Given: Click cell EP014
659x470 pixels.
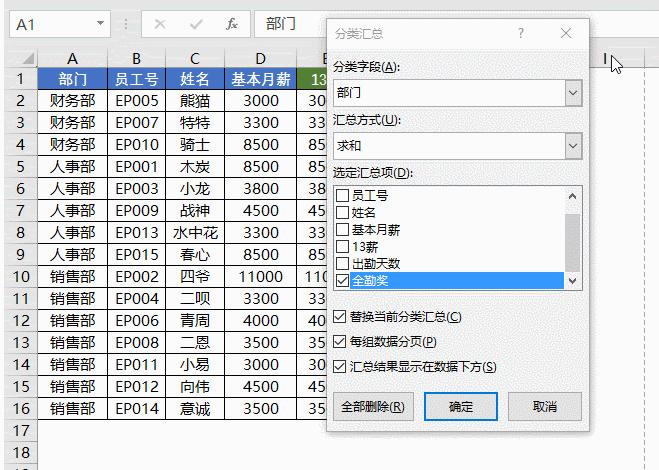Looking at the screenshot, I should point(137,409).
